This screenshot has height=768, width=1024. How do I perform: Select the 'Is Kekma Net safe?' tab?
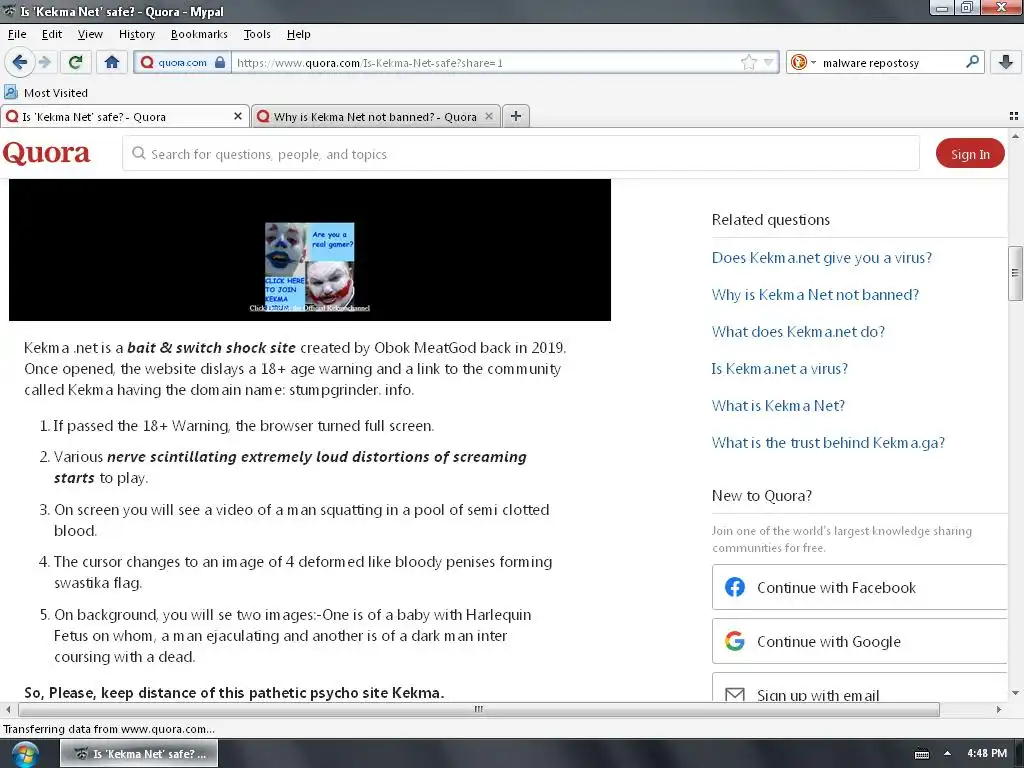(x=125, y=117)
